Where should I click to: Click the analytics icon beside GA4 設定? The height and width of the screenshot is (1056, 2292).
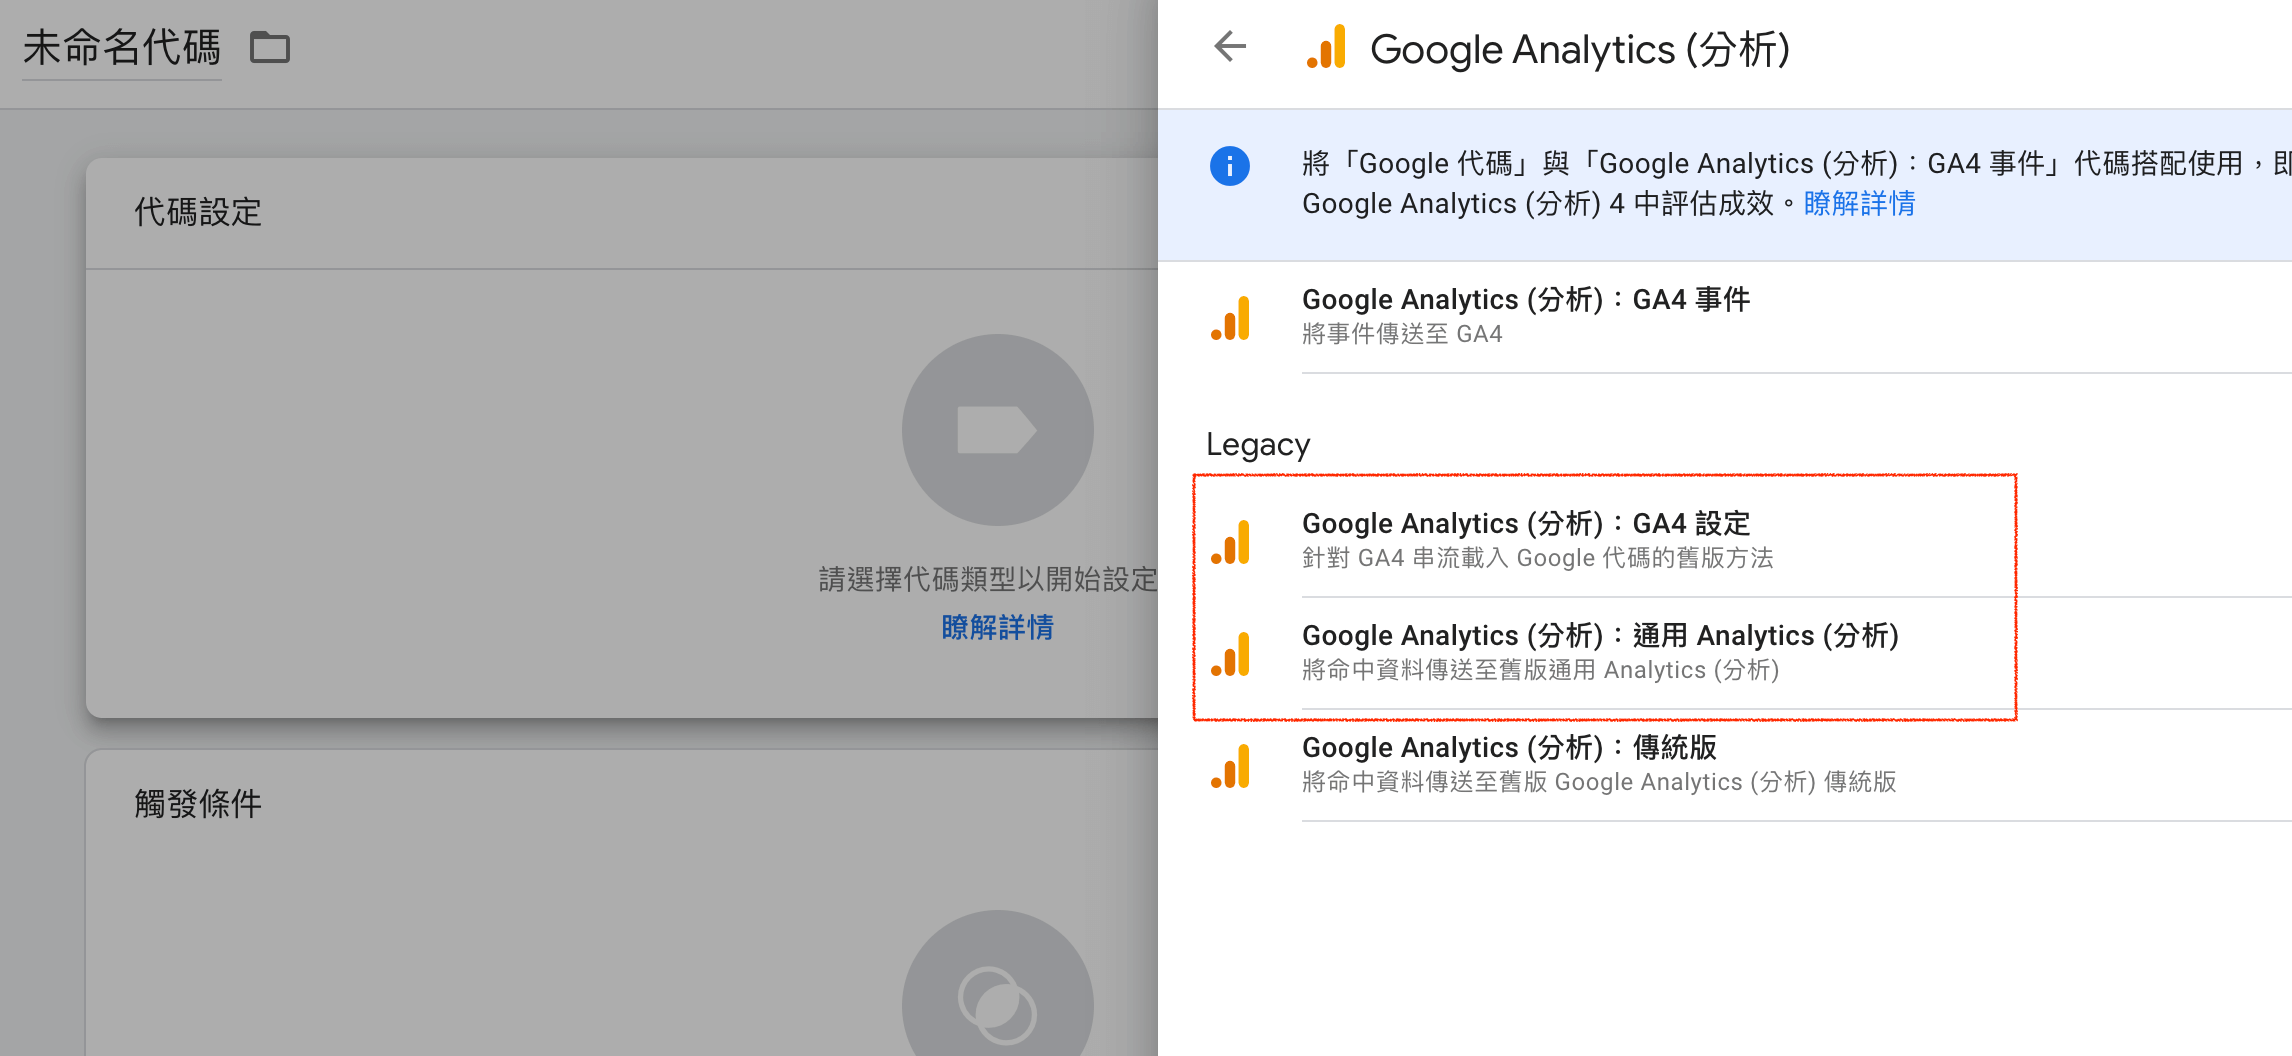[x=1231, y=542]
